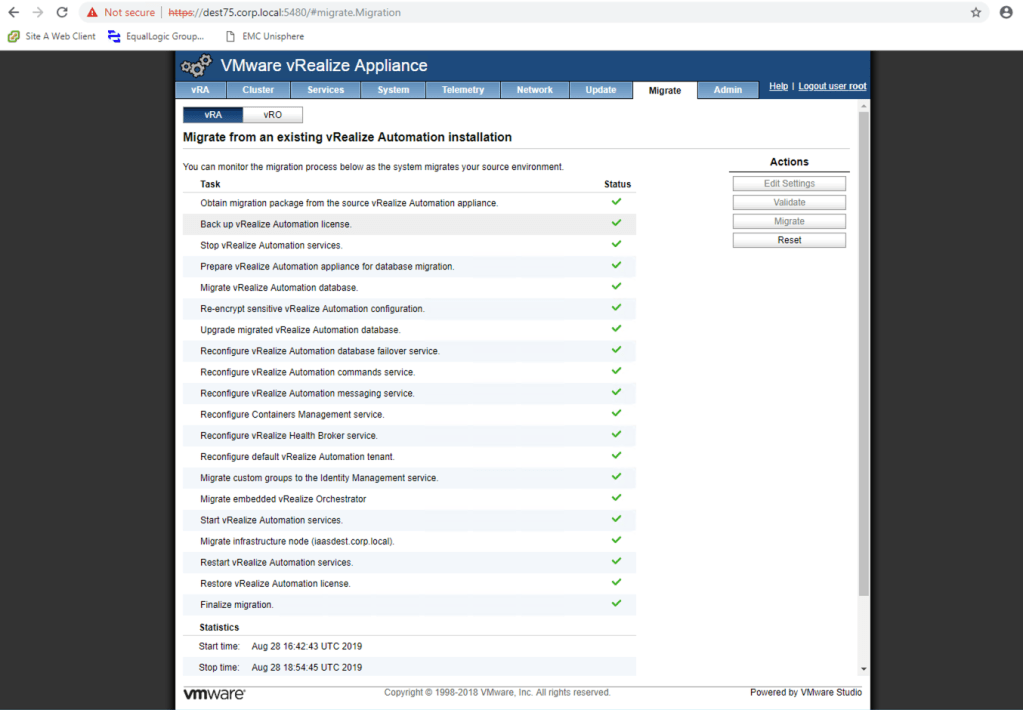The height and width of the screenshot is (710, 1023).
Task: Open the Telemetry tab
Action: 463,90
